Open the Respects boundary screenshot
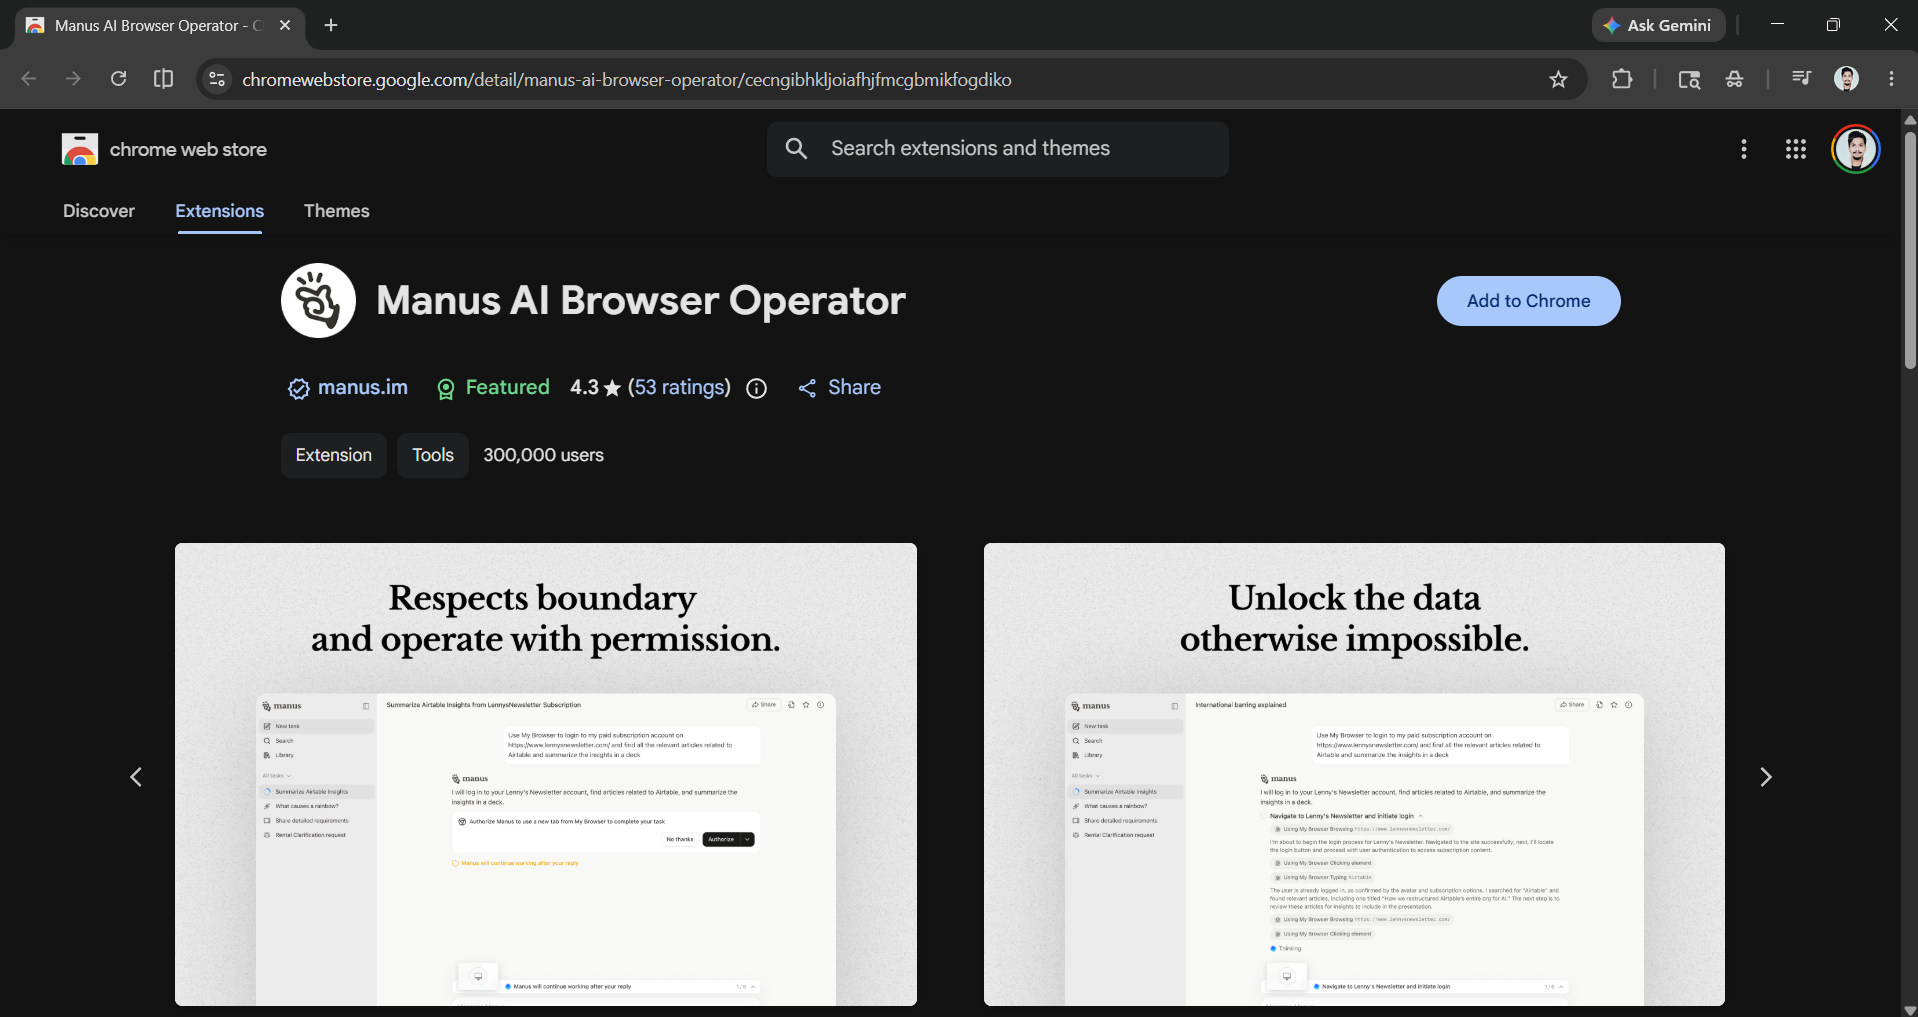The width and height of the screenshot is (1918, 1017). coord(546,774)
